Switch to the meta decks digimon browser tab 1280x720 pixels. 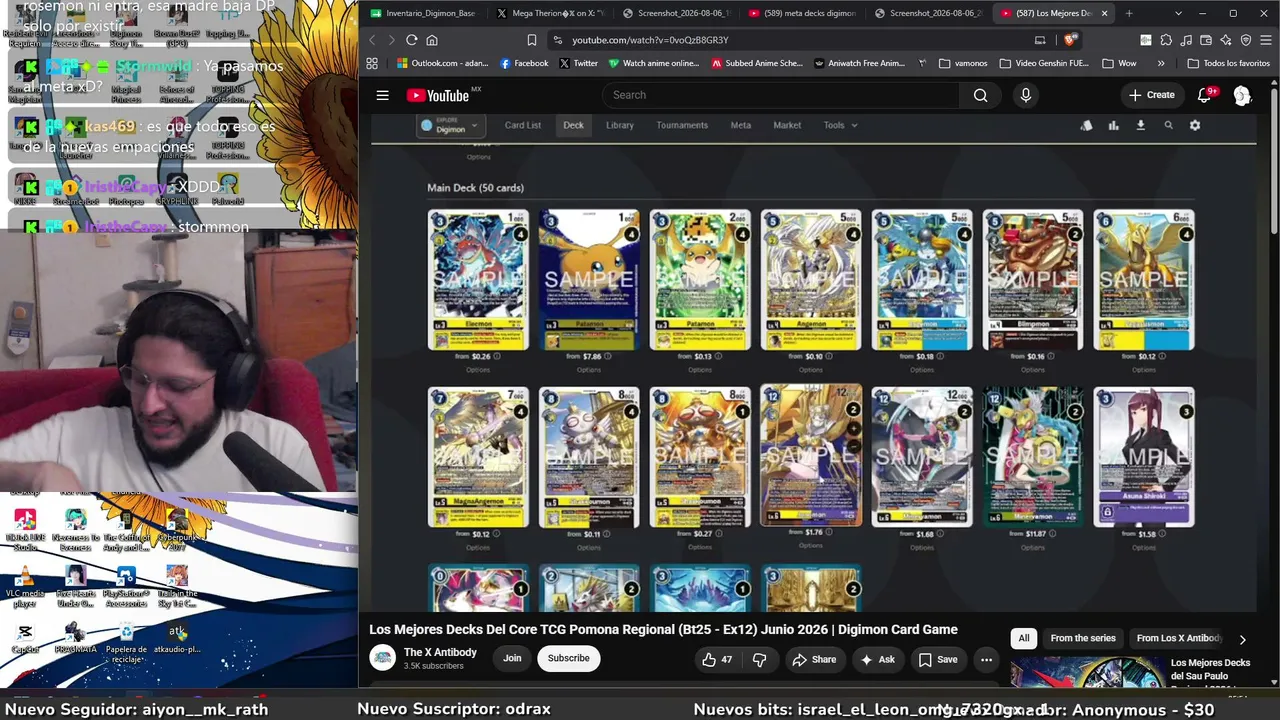point(802,13)
